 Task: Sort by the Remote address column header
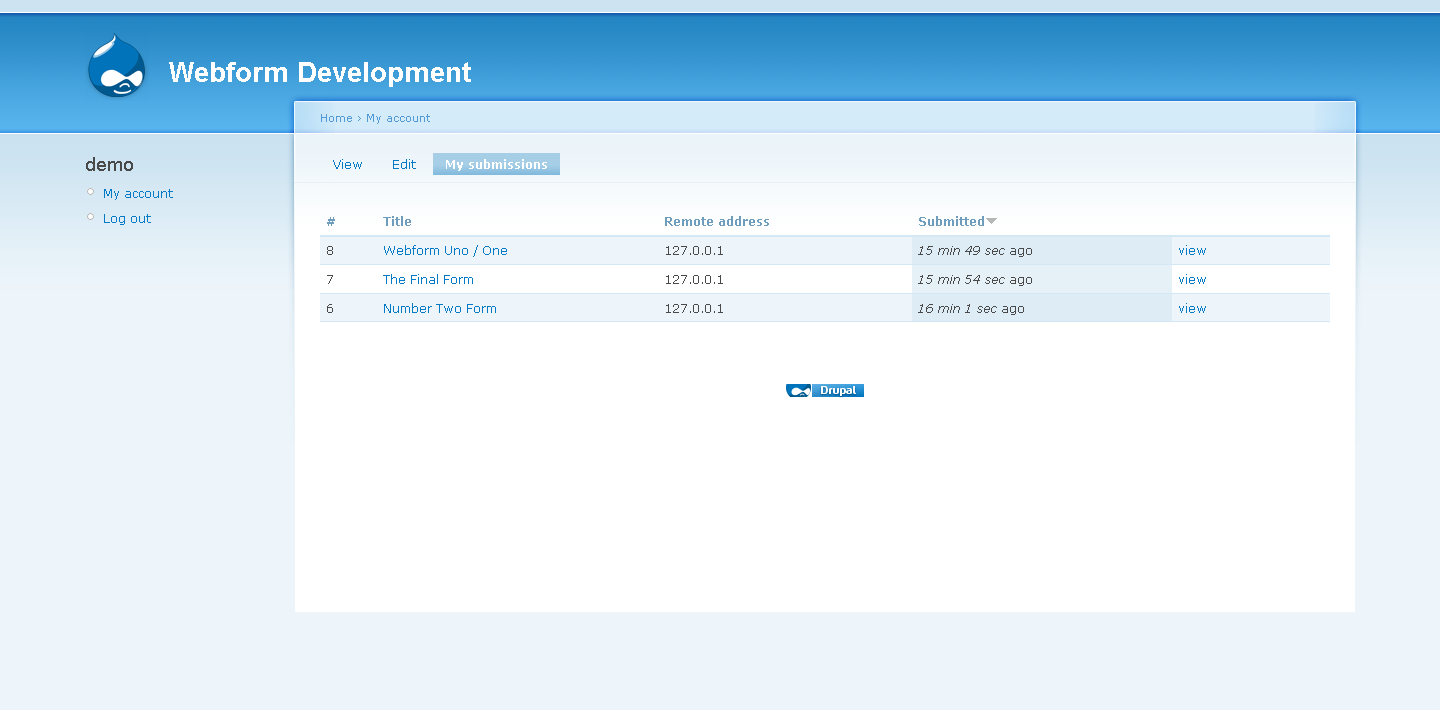716,222
